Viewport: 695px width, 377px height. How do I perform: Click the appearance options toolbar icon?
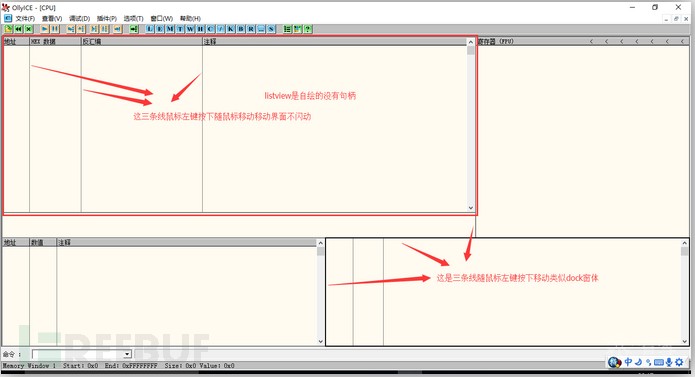tap(297, 29)
